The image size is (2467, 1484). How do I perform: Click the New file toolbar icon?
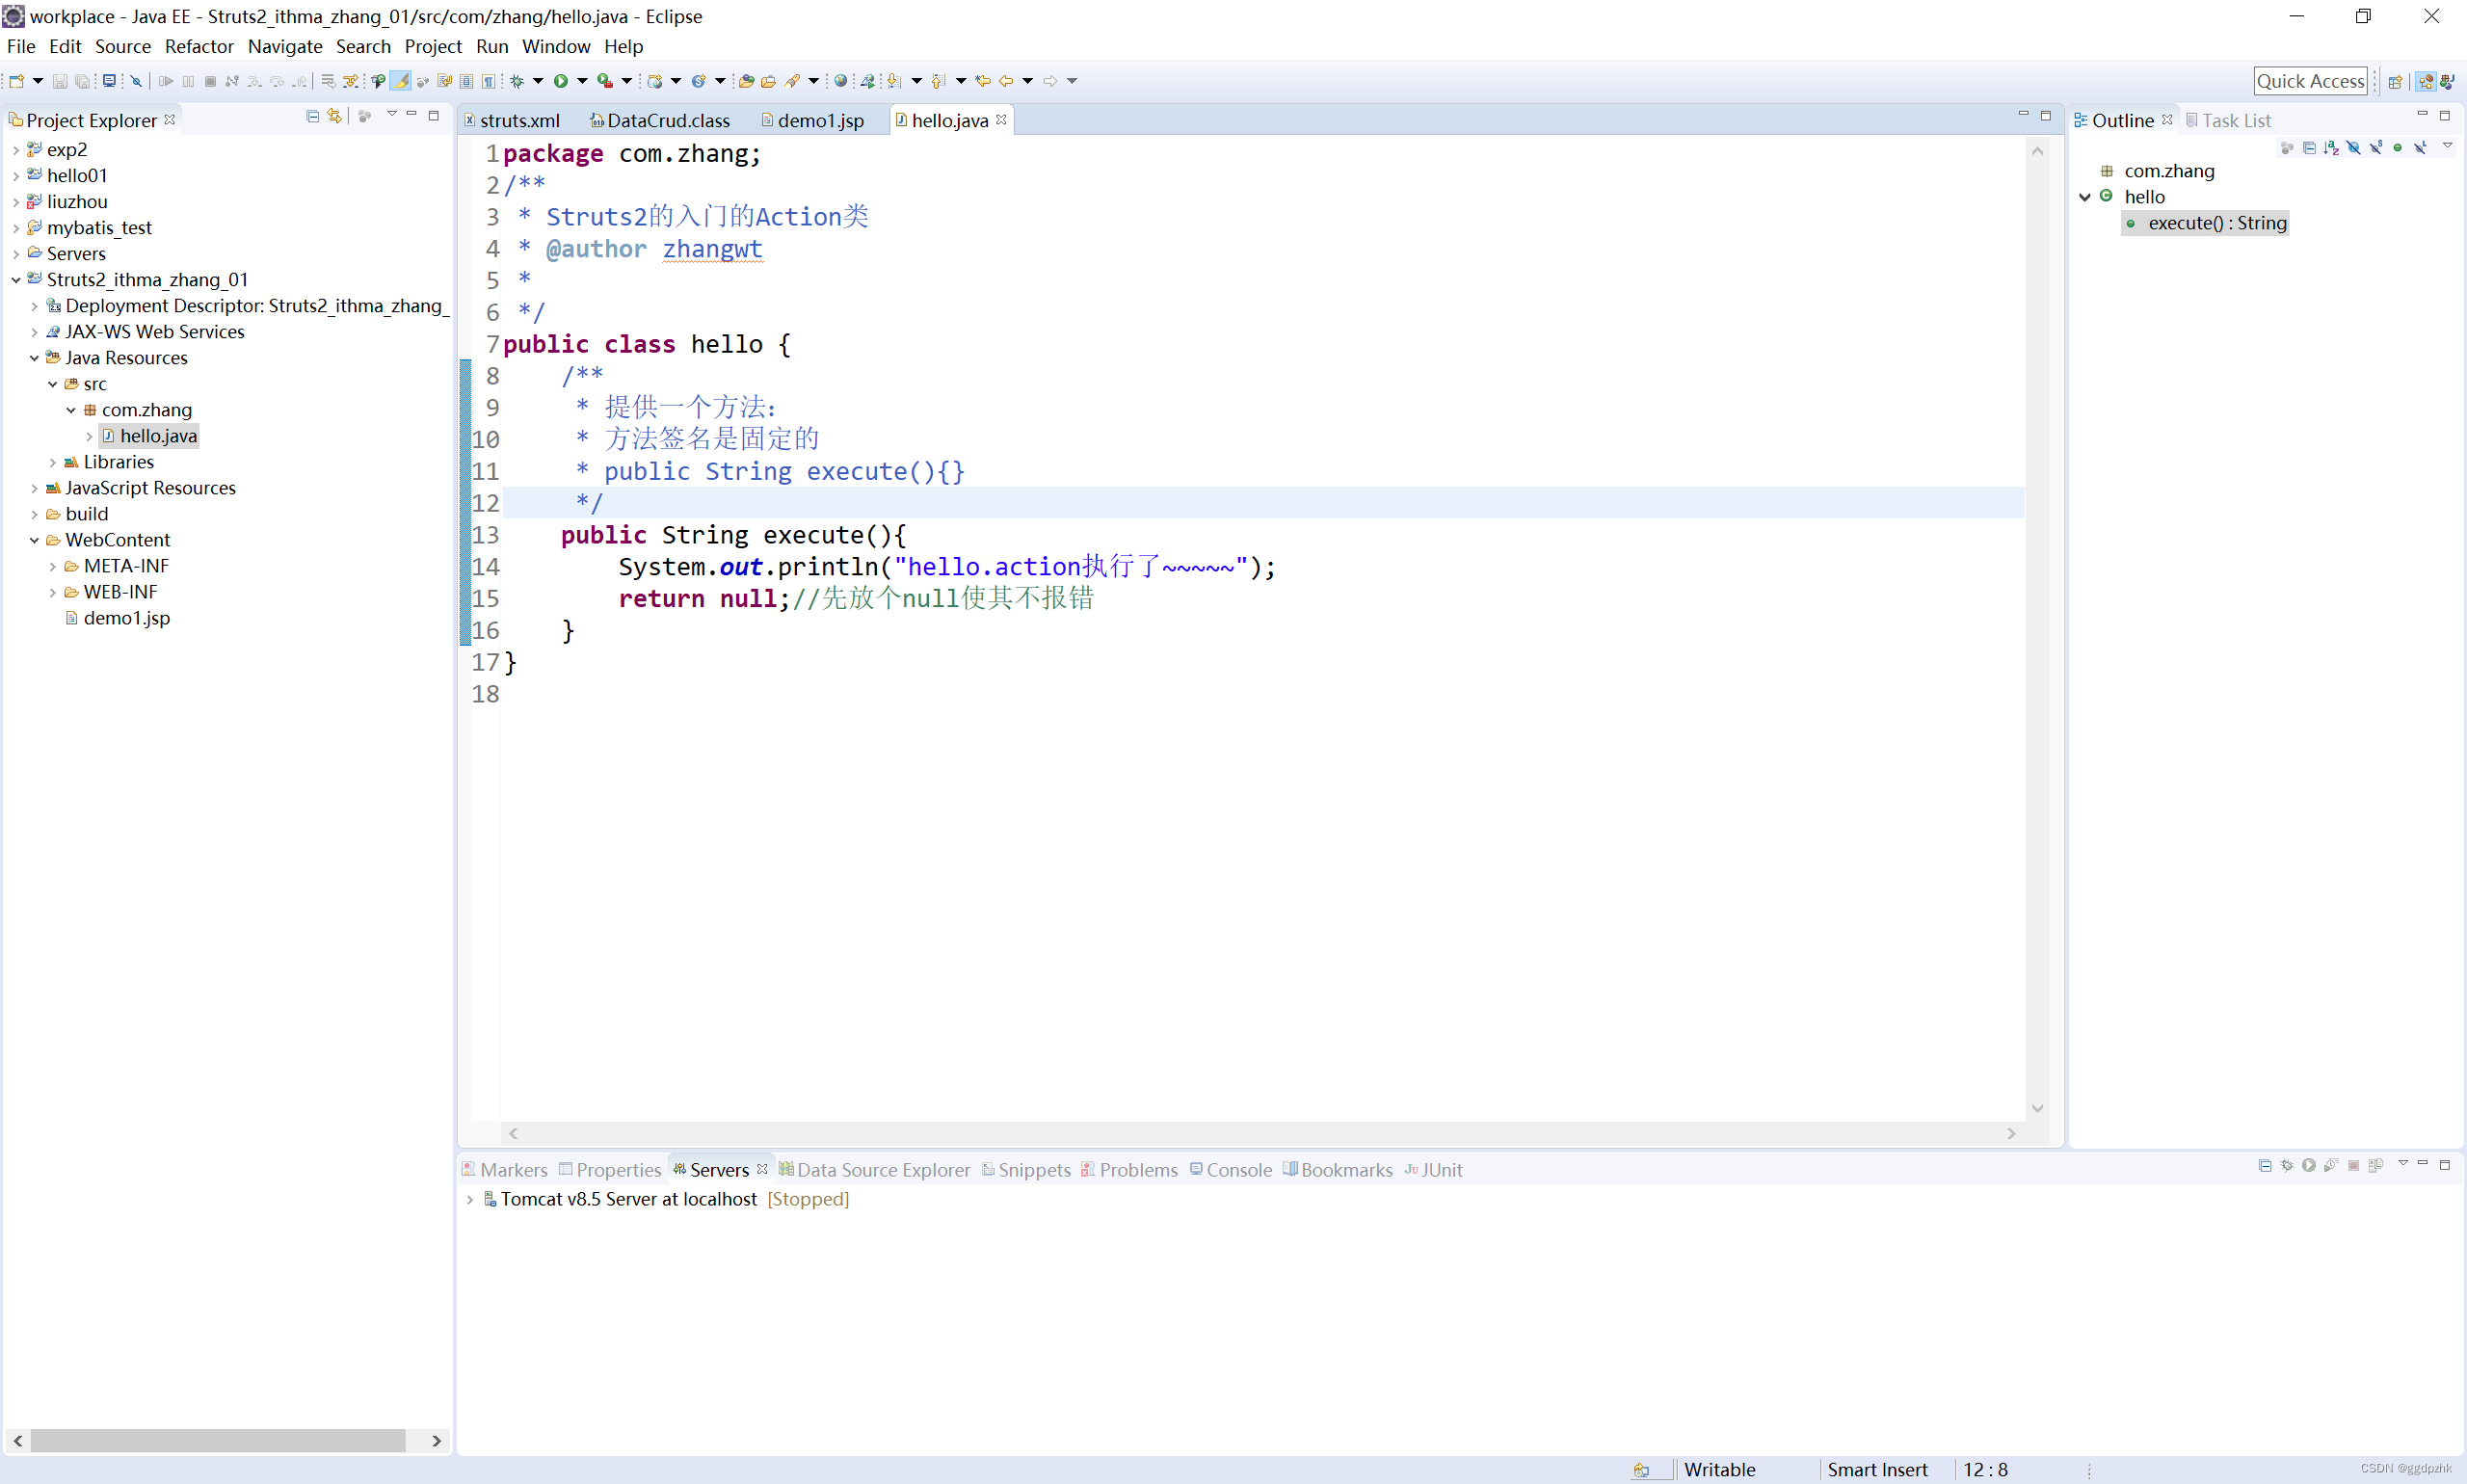tap(17, 81)
